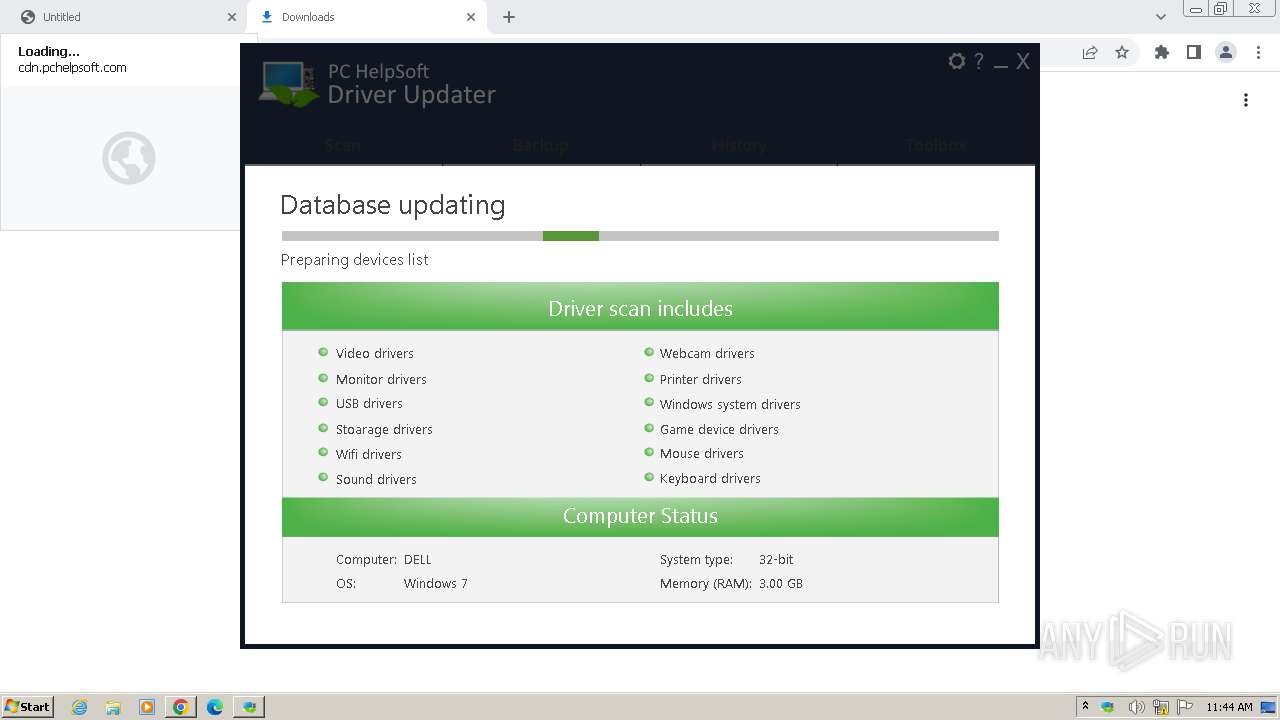Open Windows Explorer folder in taskbar
The width and height of the screenshot is (1280, 720).
click(x=113, y=707)
